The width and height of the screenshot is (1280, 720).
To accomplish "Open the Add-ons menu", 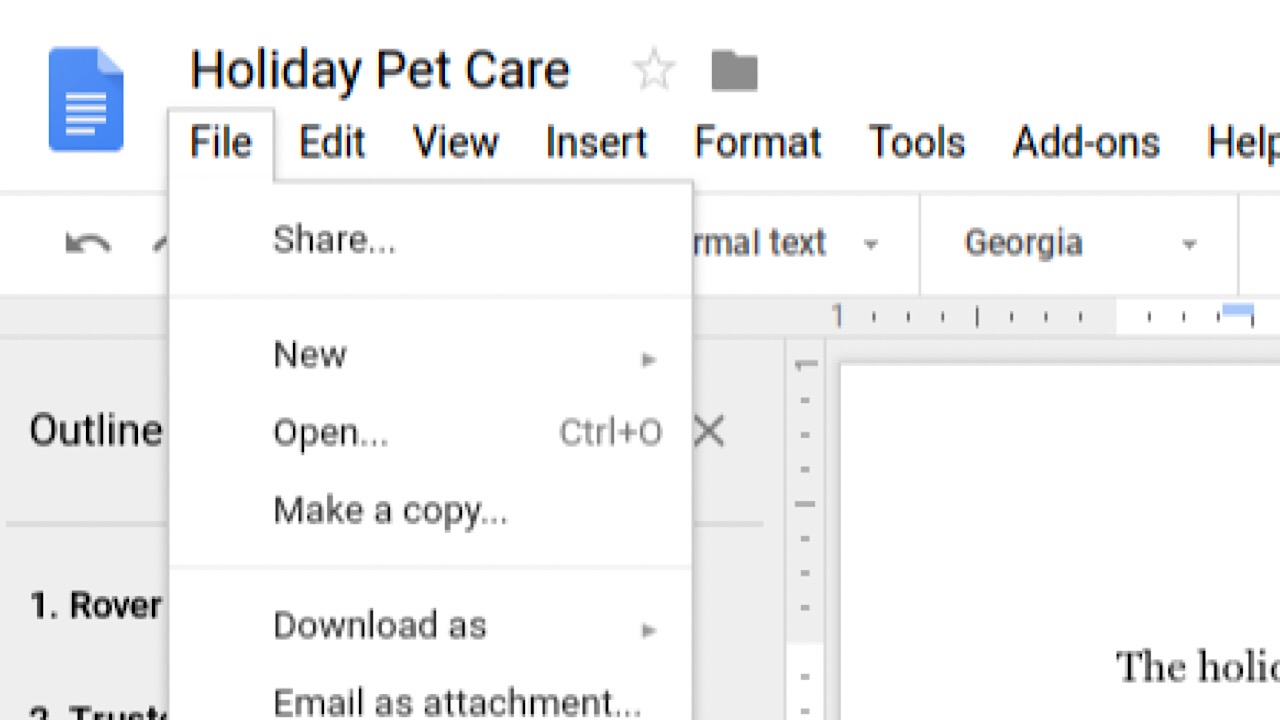I will point(1086,143).
